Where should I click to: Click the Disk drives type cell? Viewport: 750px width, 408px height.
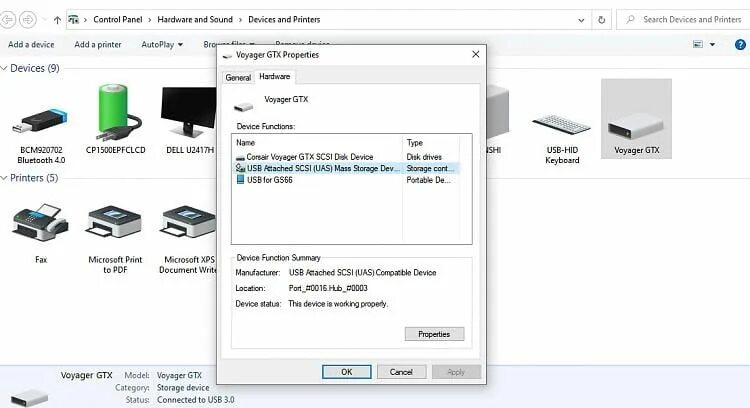click(x=424, y=157)
